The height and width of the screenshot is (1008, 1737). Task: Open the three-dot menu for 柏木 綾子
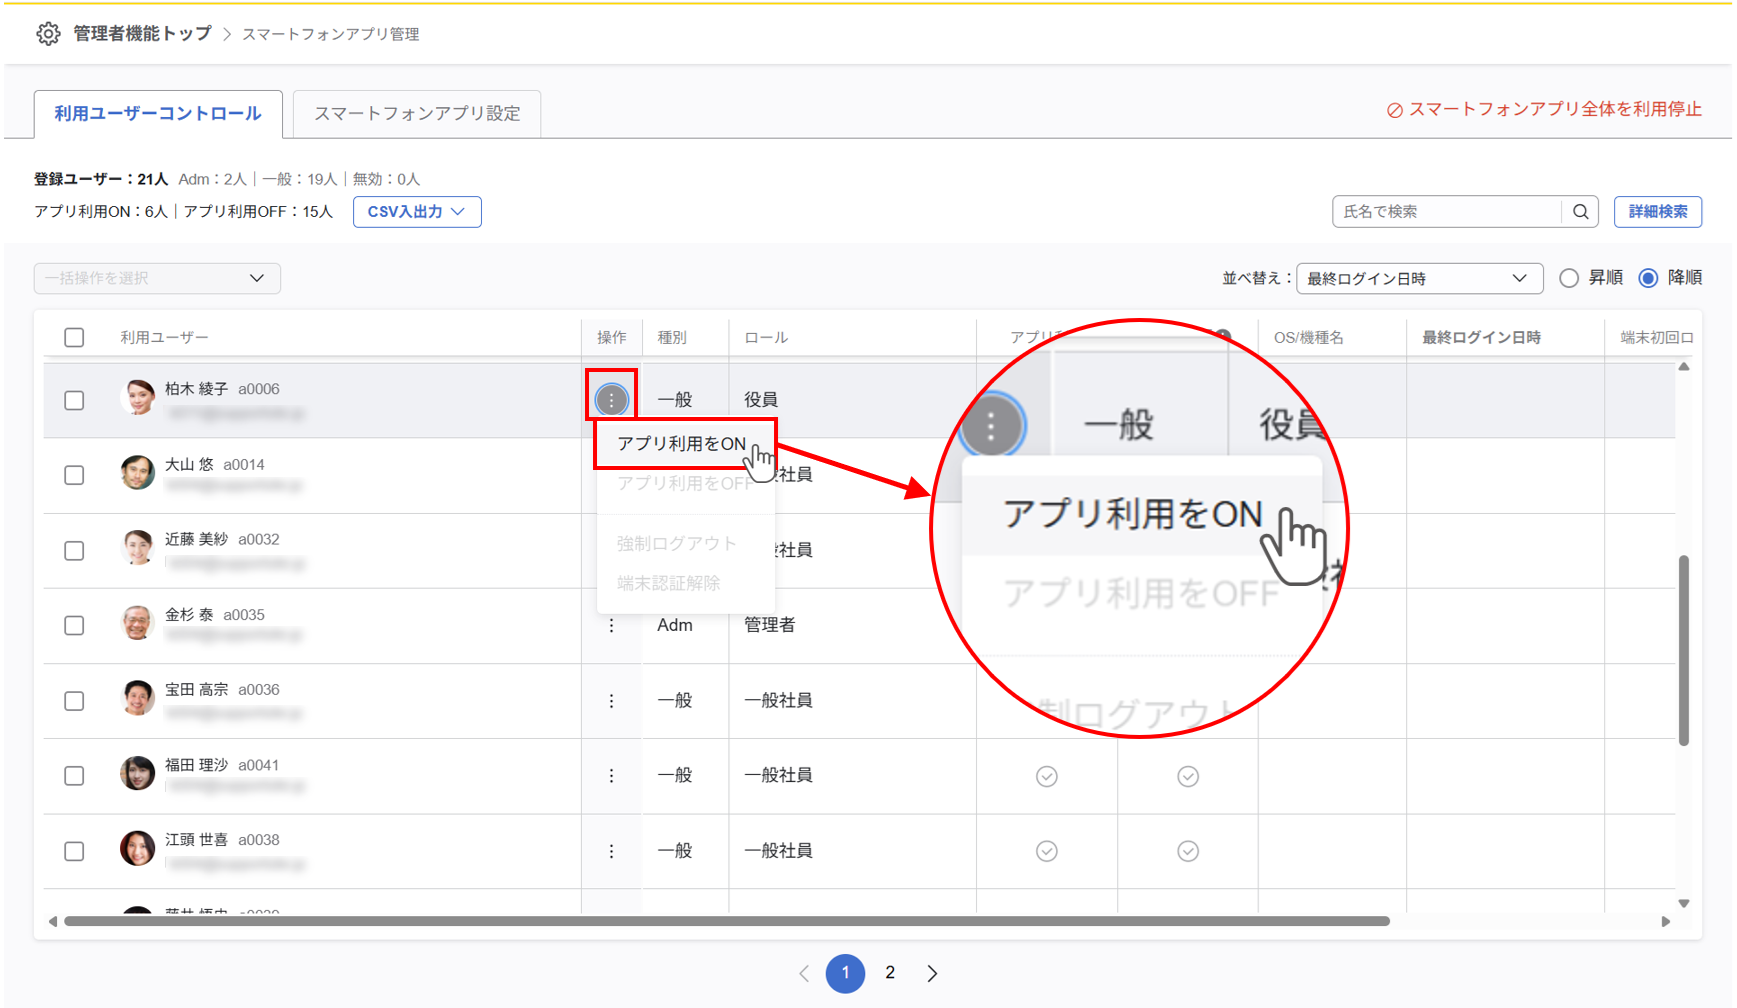611,400
